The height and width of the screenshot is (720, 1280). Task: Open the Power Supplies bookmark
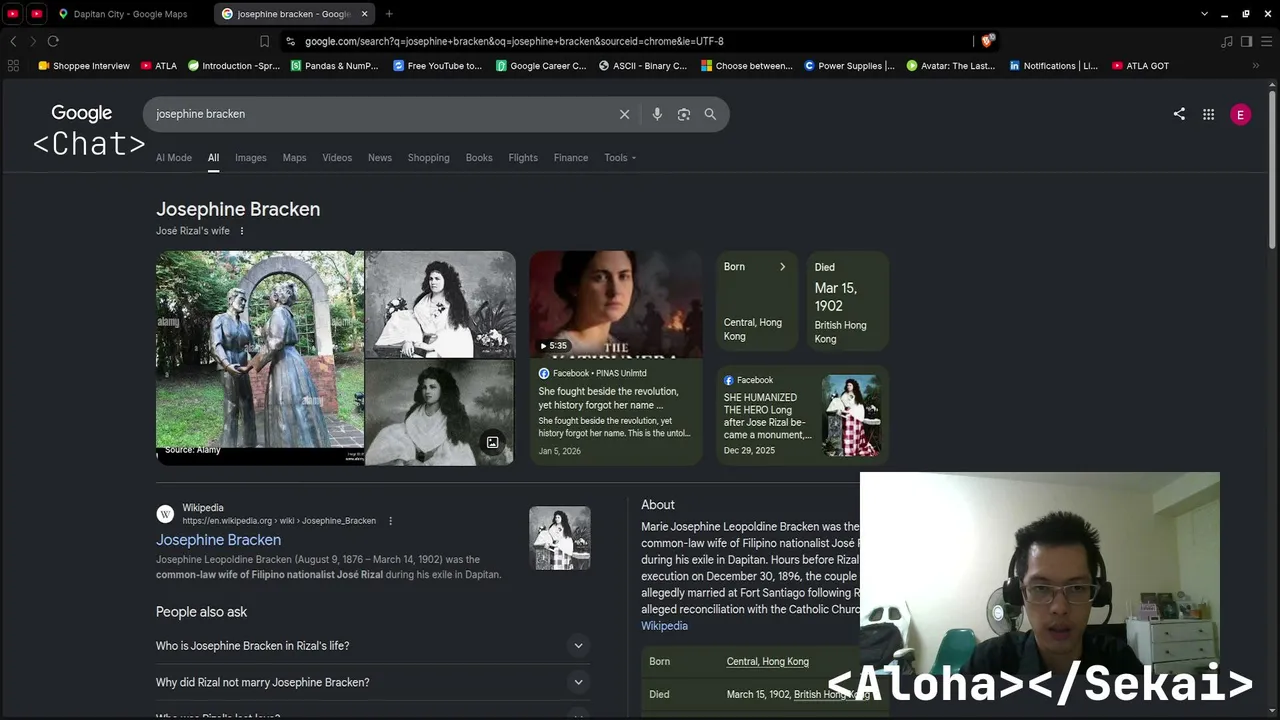[849, 66]
